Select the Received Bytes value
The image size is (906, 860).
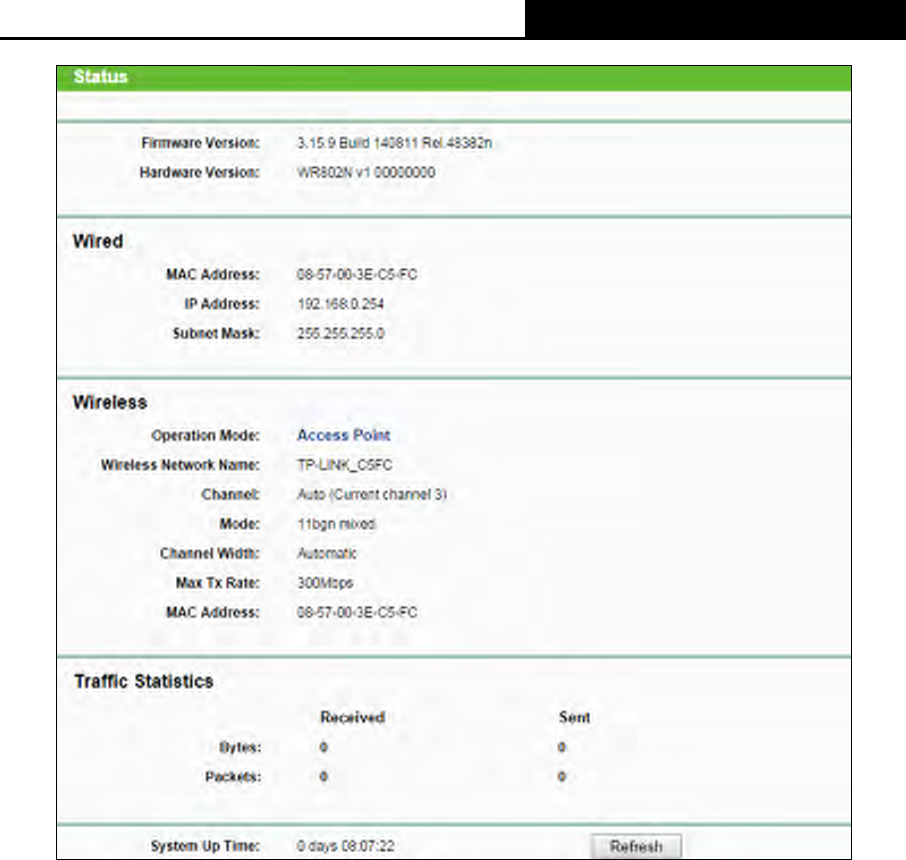pyautogui.click(x=324, y=747)
